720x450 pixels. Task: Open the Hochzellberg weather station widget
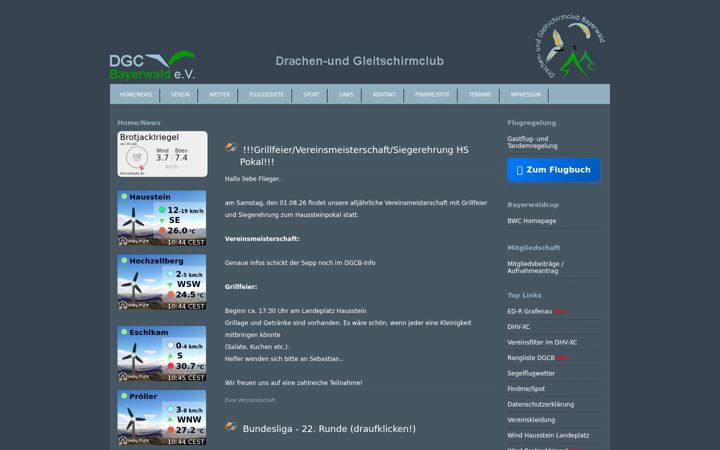point(162,282)
